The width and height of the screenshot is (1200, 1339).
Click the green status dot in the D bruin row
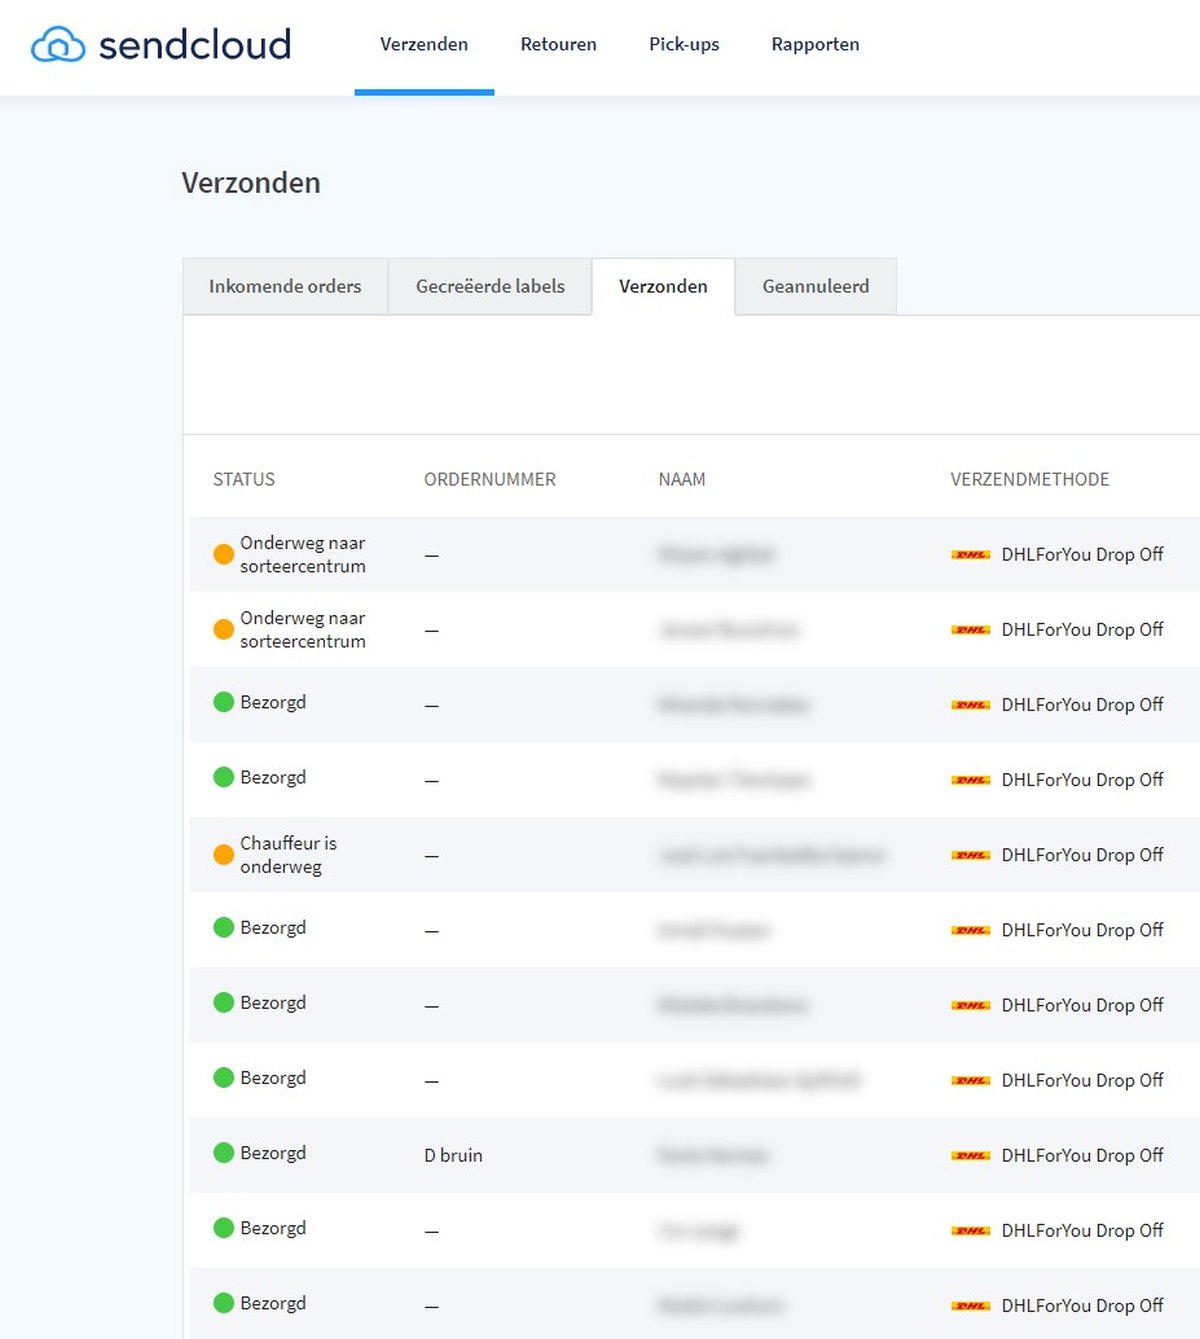(x=224, y=1153)
